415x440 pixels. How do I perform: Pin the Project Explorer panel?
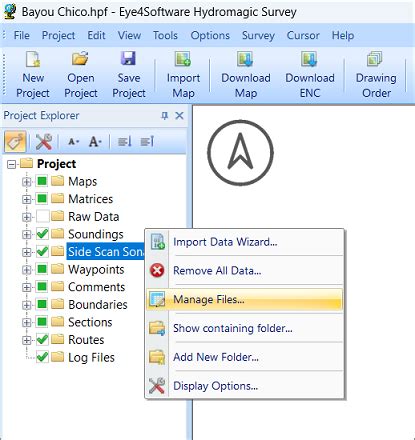coord(164,116)
